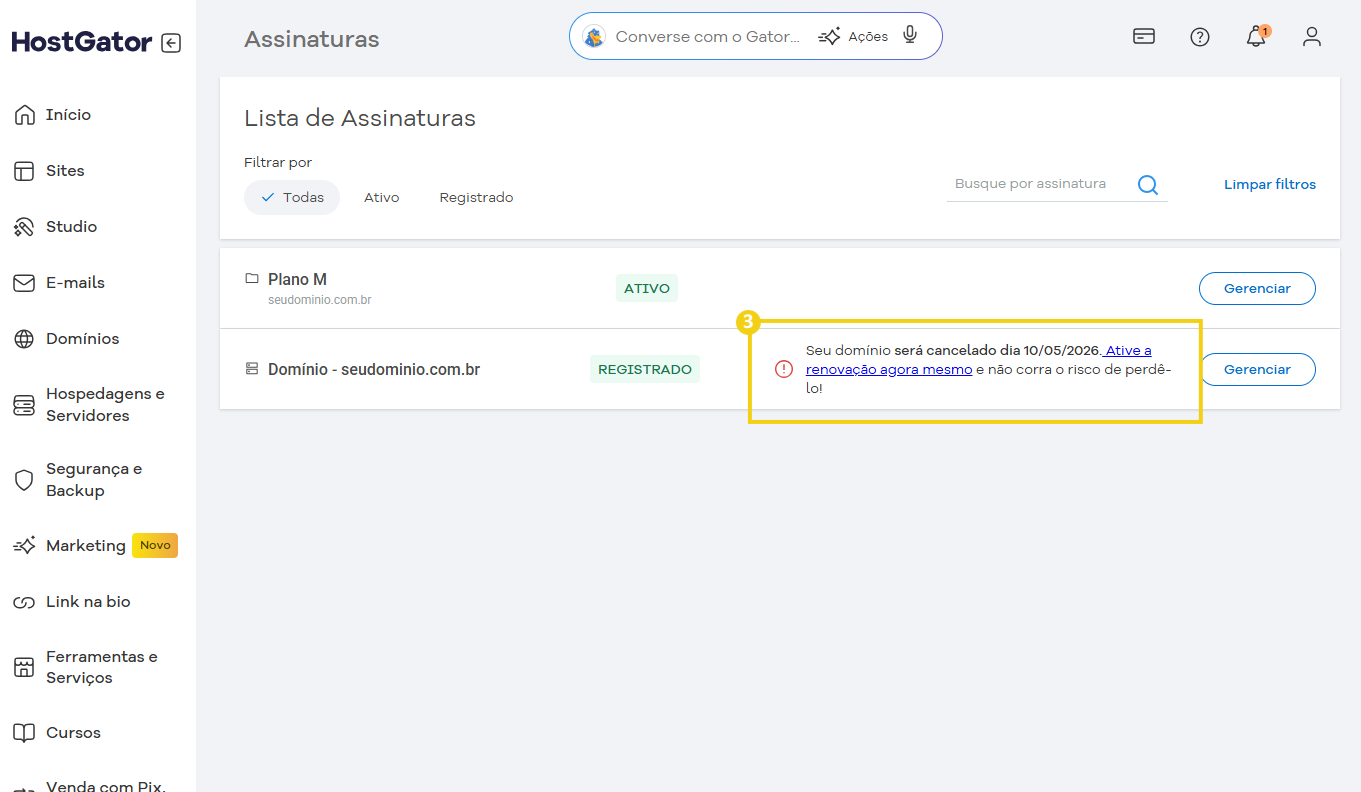Image resolution: width=1361 pixels, height=792 pixels.
Task: Click Gerenciar for the seudominio.com.br domain
Action: click(x=1257, y=369)
